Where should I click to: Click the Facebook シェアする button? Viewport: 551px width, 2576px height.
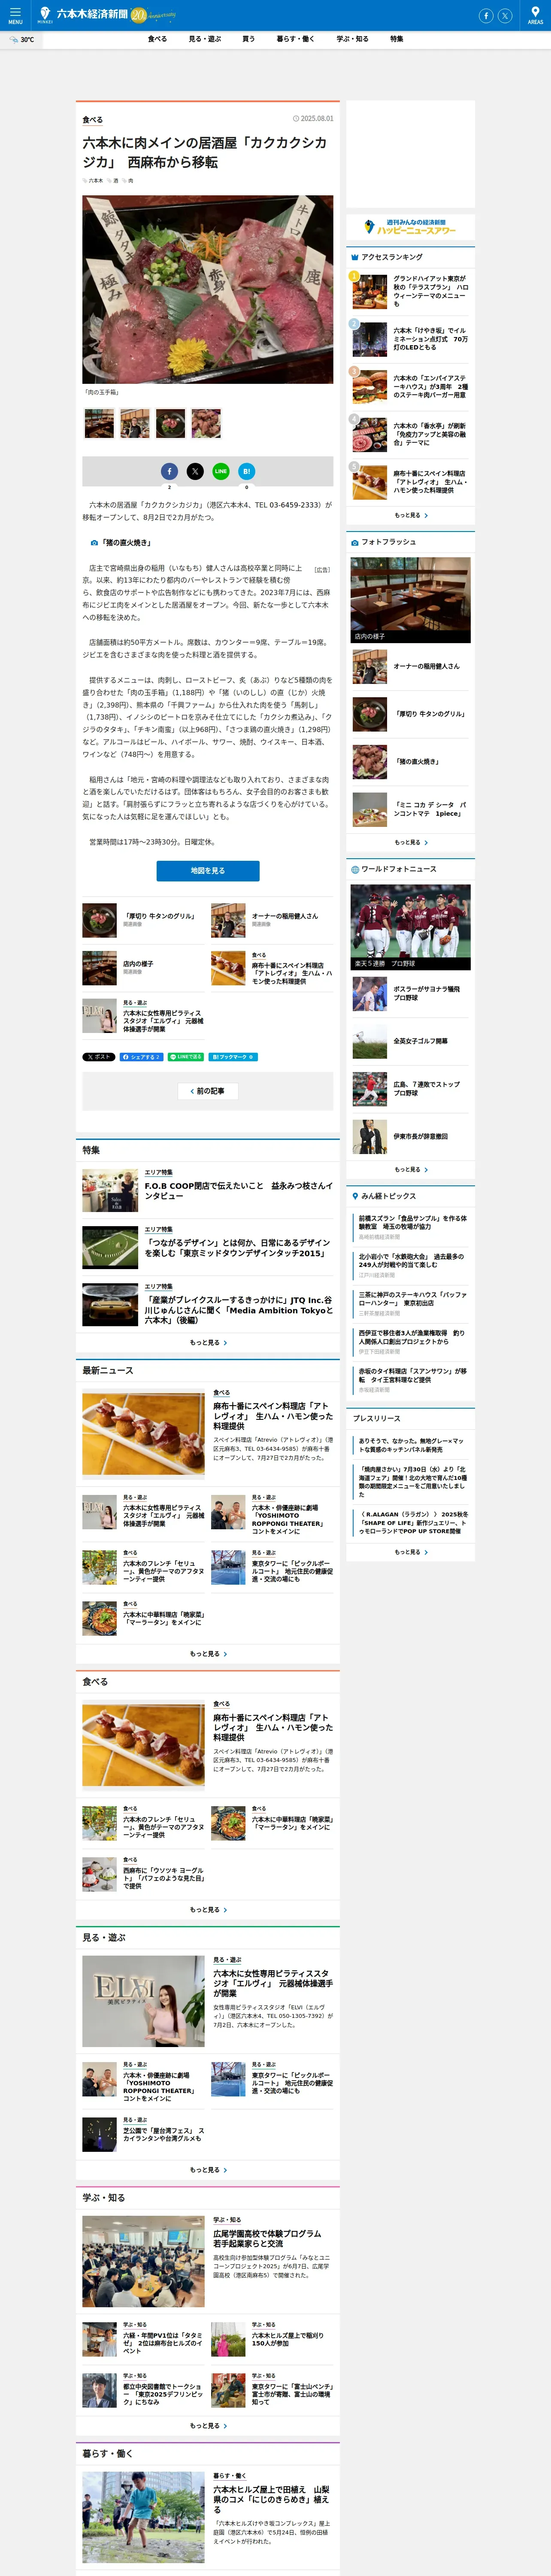pos(141,1056)
